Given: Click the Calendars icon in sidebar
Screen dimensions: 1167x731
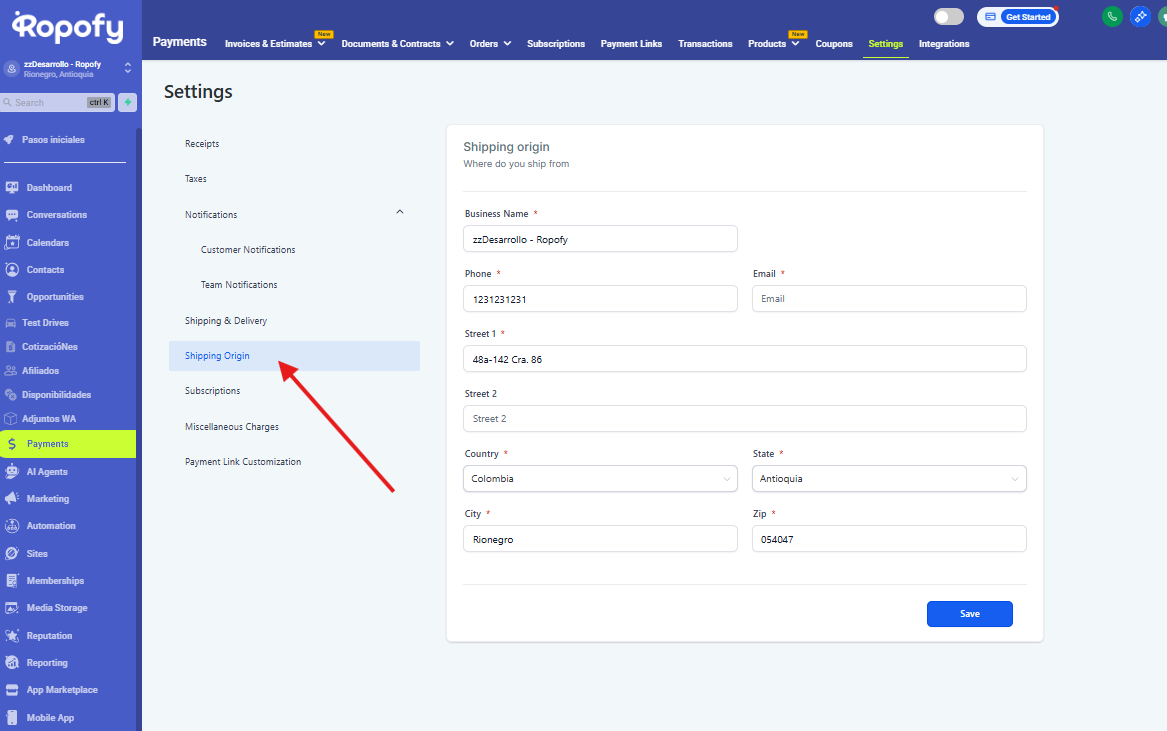Looking at the screenshot, I should pos(12,242).
